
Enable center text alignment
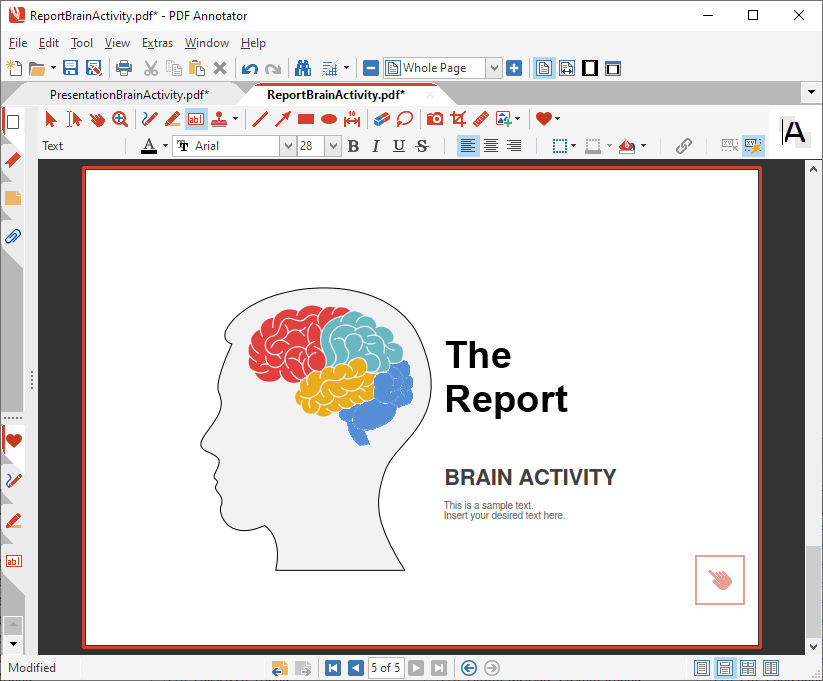pyautogui.click(x=491, y=146)
